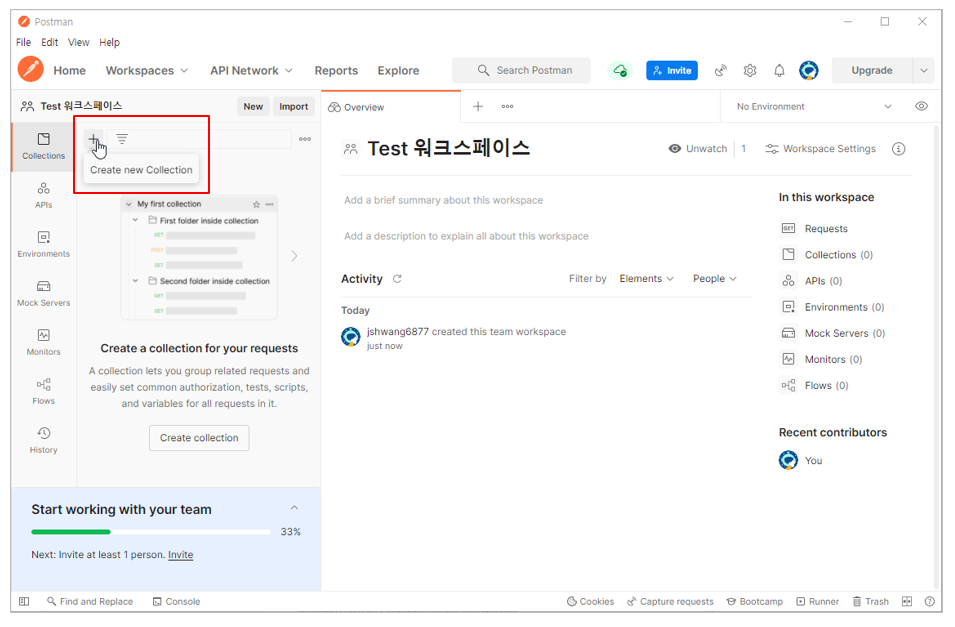Viewport: 955px width, 627px height.
Task: Click the Invite link in team panel
Action: 180,555
